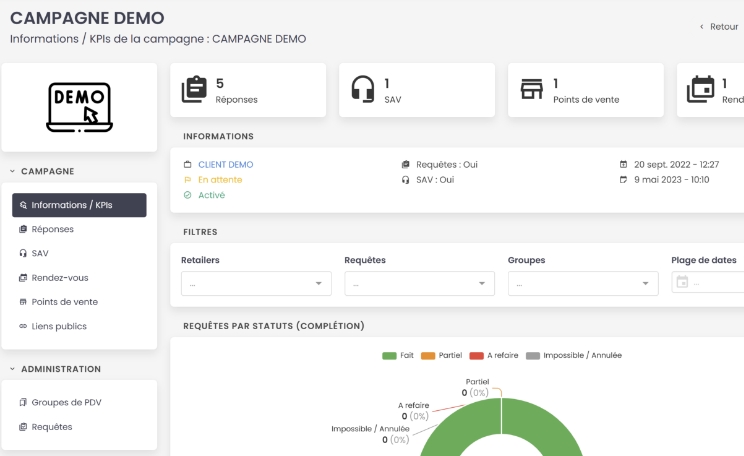This screenshot has width=744, height=456.
Task: Open the CLIENT DEMO link
Action: click(226, 165)
